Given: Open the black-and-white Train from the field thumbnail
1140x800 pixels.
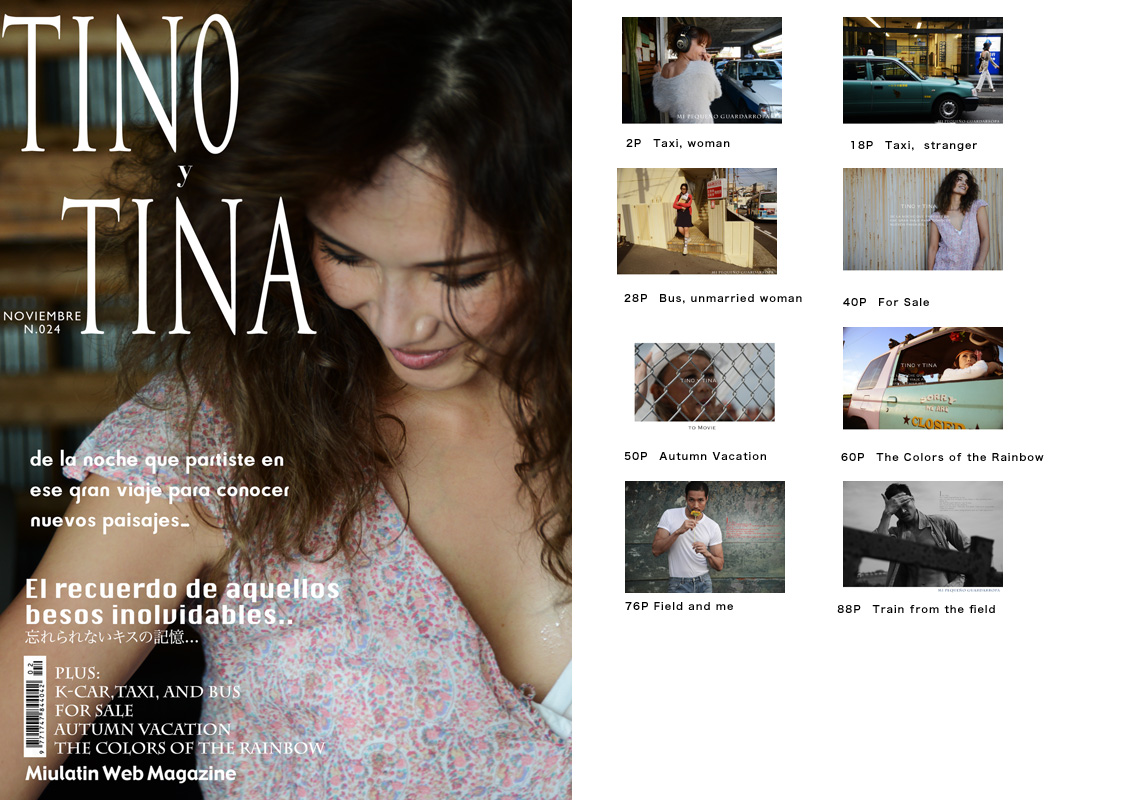Looking at the screenshot, I should click(x=922, y=534).
